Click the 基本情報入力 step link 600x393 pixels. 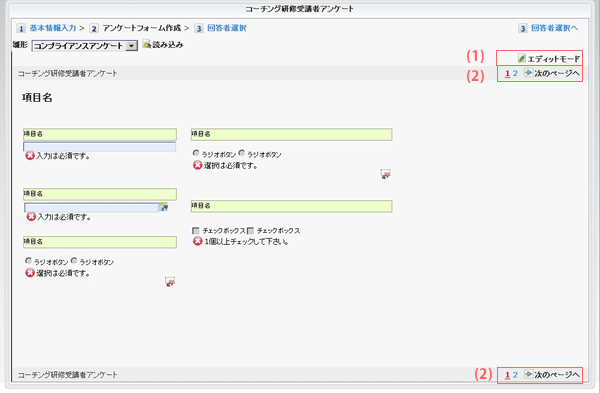tap(53, 28)
